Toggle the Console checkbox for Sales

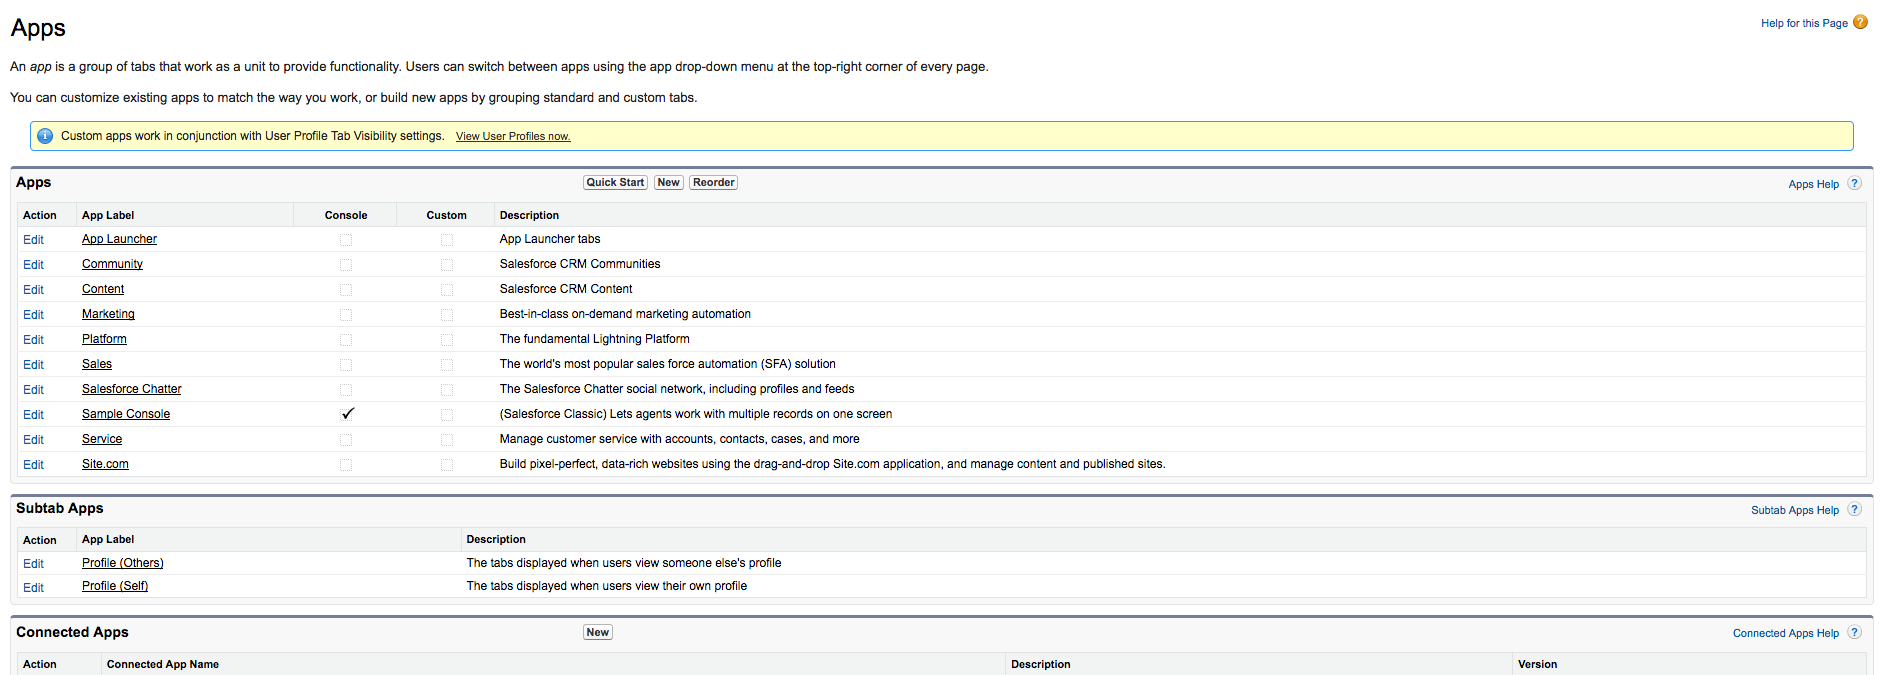click(x=346, y=365)
